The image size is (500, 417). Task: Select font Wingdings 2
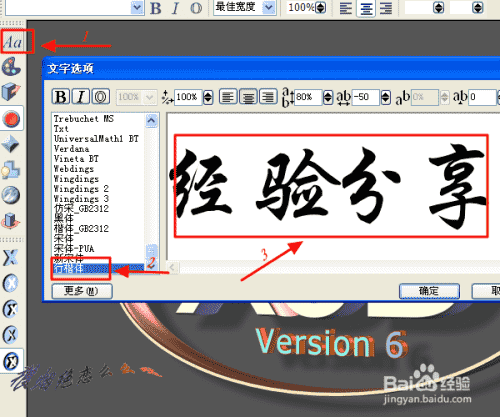click(81, 189)
